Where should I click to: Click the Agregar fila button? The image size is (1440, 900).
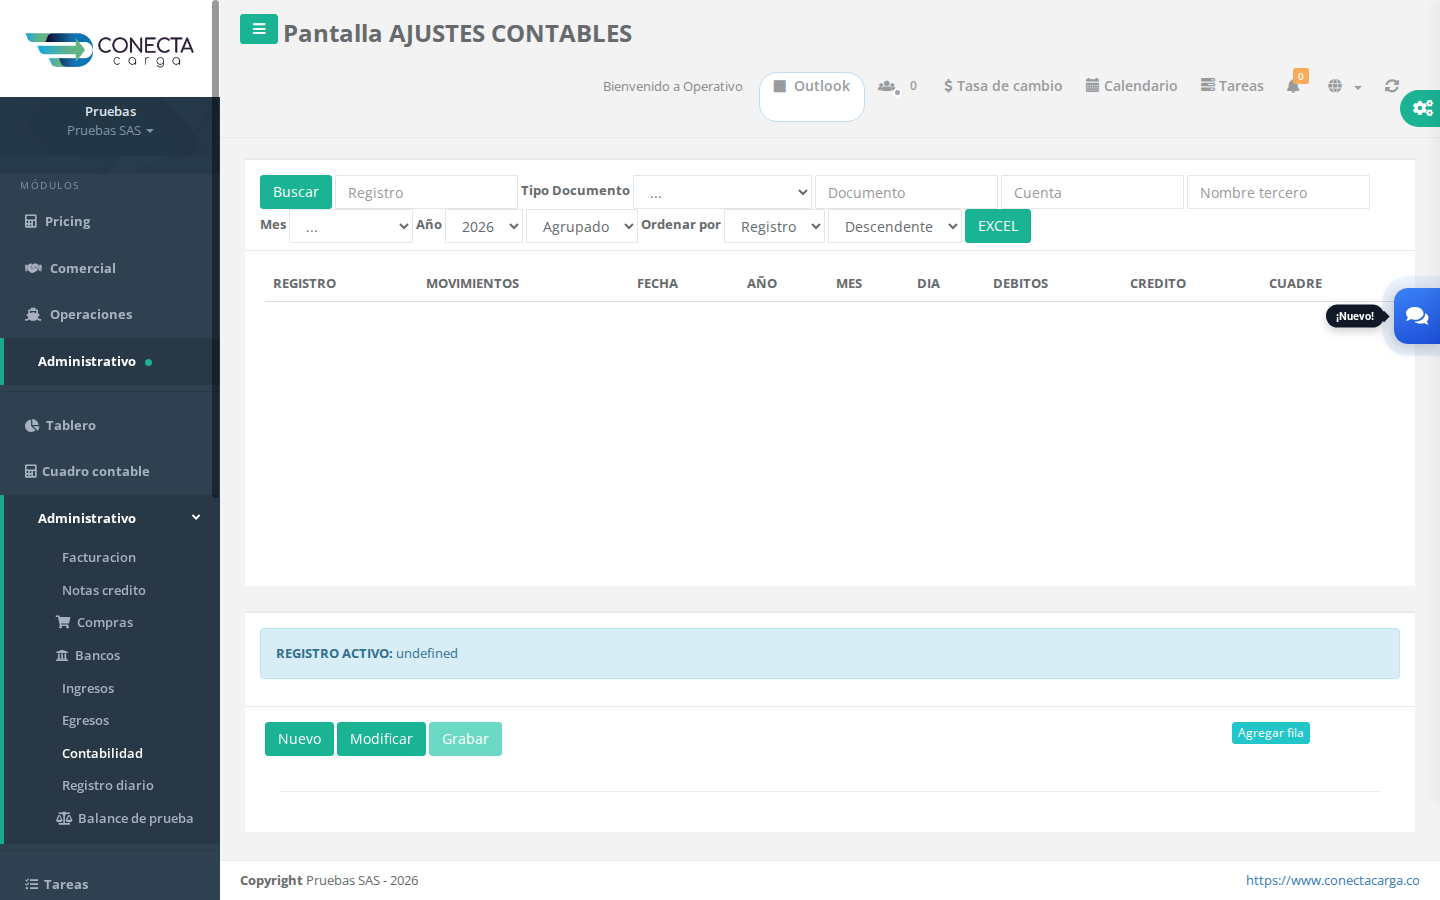click(x=1270, y=733)
